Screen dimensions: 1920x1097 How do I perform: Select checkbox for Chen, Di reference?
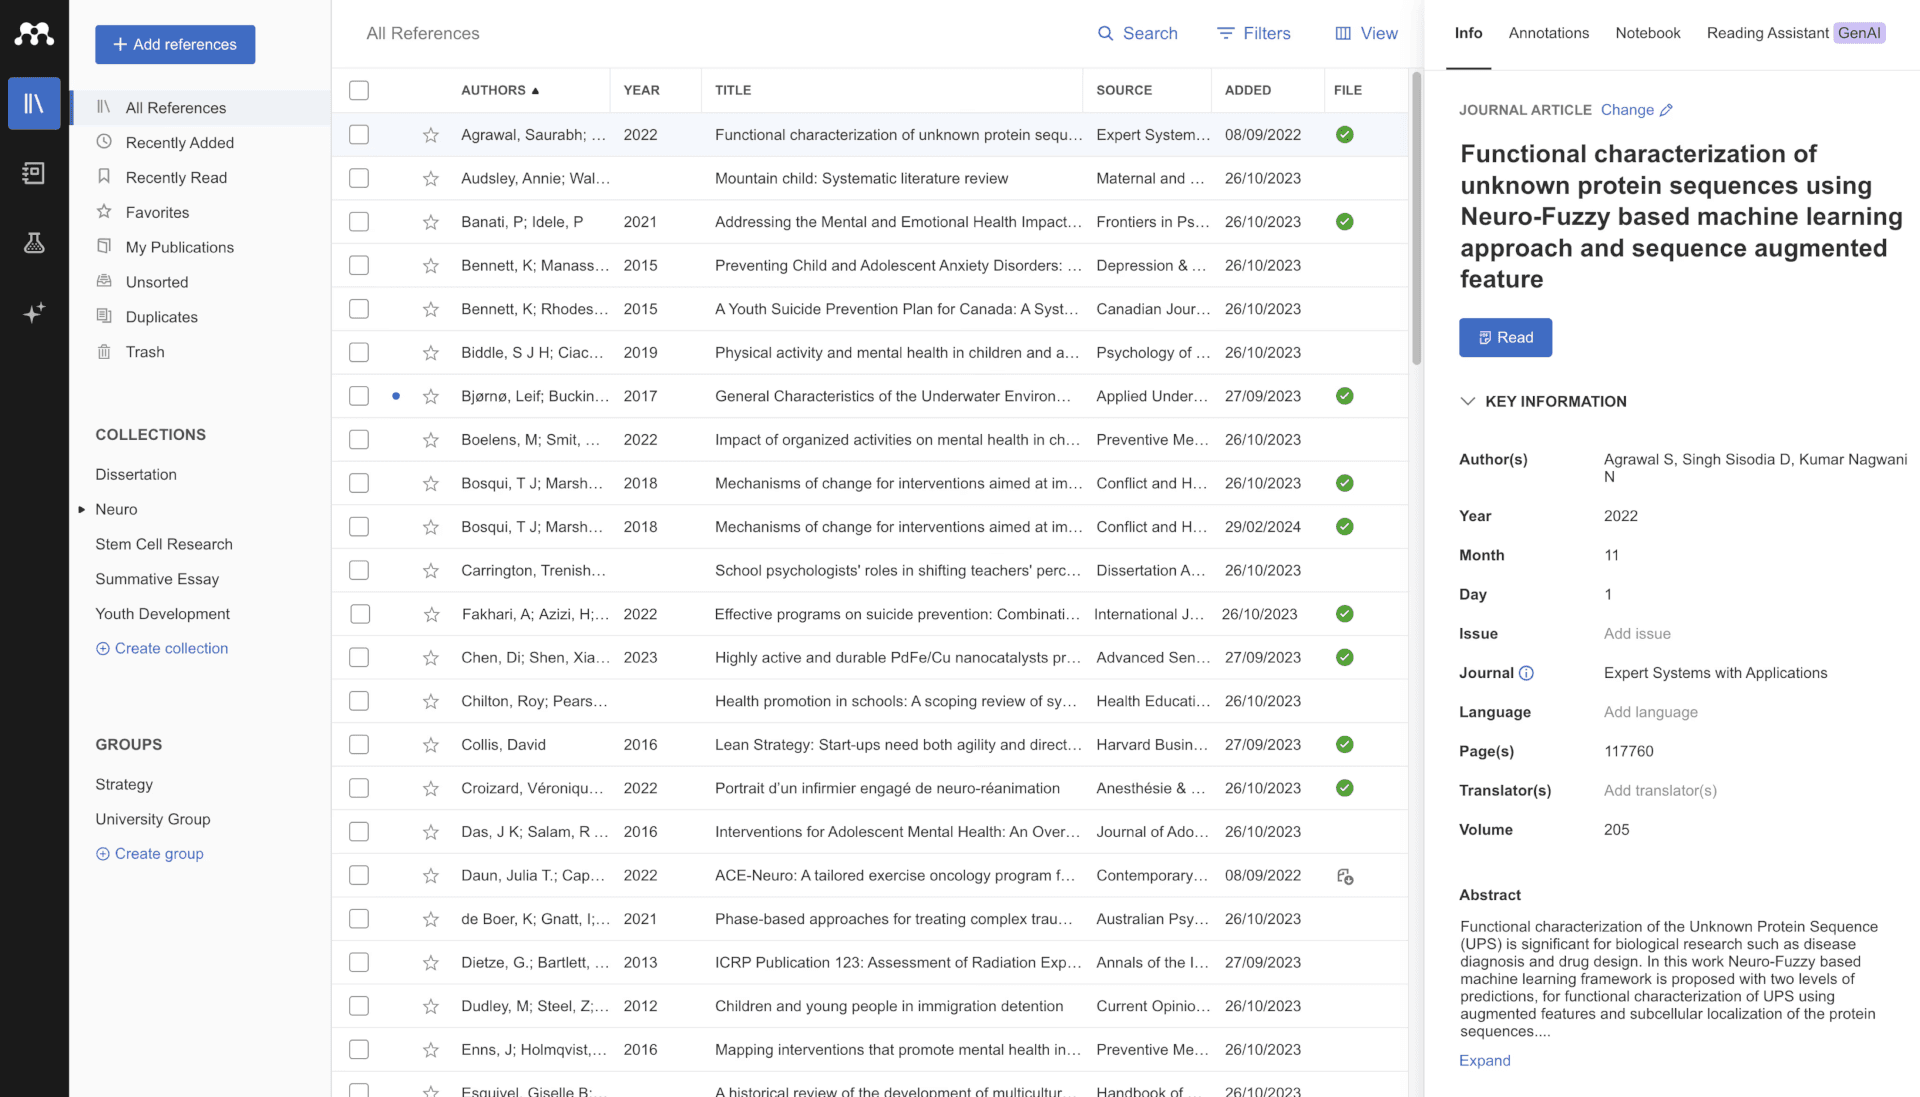tap(359, 658)
